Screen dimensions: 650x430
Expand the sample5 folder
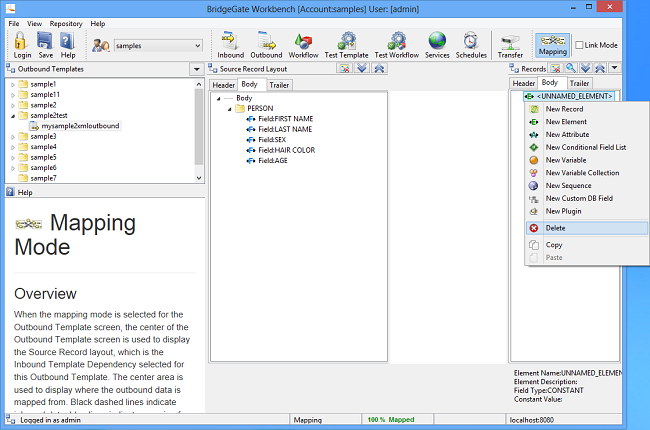tap(13, 158)
